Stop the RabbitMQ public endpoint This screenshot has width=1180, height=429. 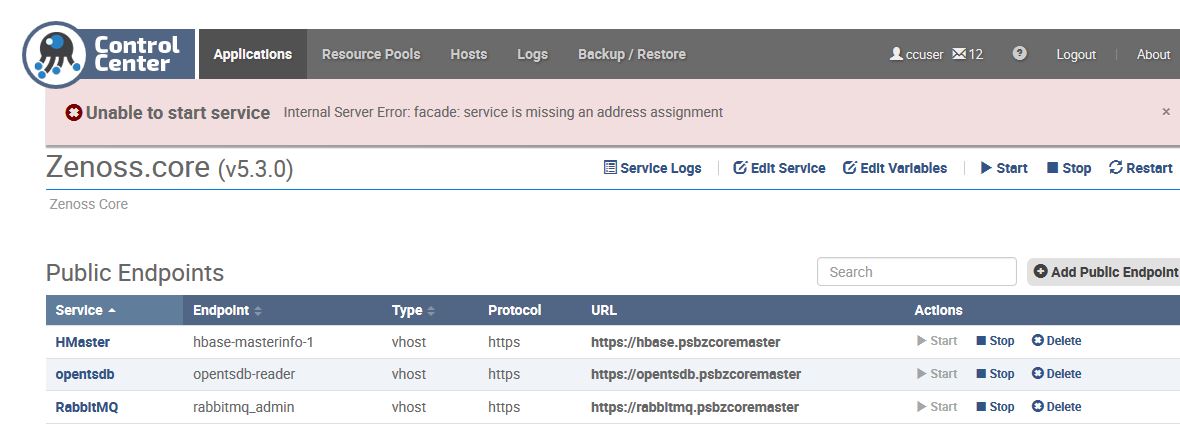(x=995, y=407)
